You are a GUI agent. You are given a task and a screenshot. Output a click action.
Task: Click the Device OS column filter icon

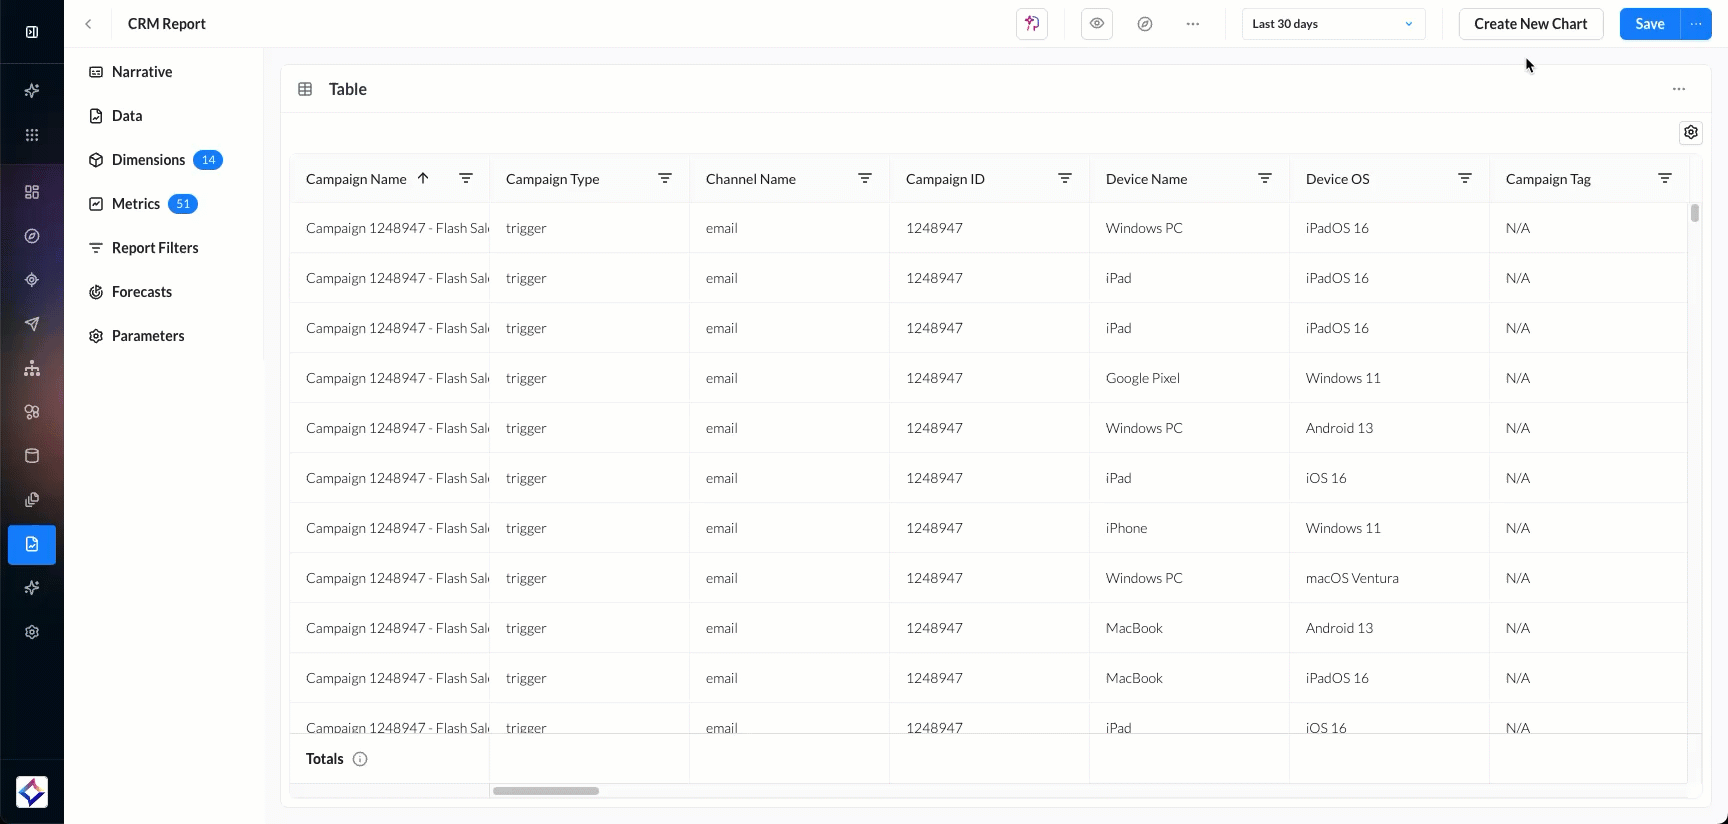coord(1464,179)
